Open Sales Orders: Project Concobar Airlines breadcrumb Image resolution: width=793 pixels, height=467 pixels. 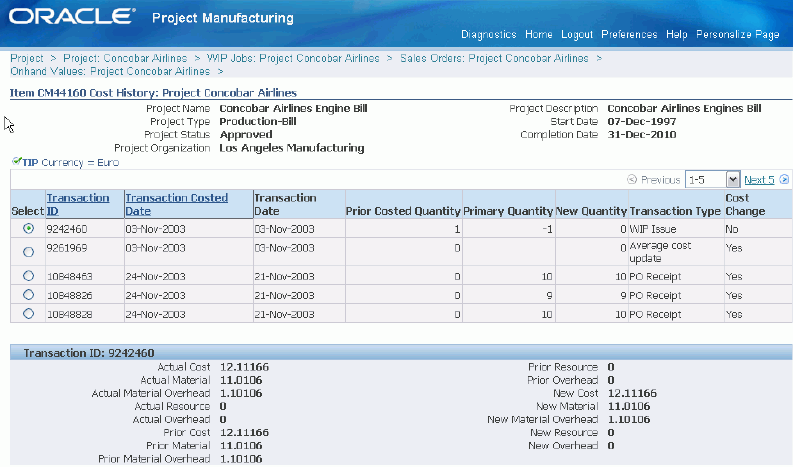tap(494, 58)
